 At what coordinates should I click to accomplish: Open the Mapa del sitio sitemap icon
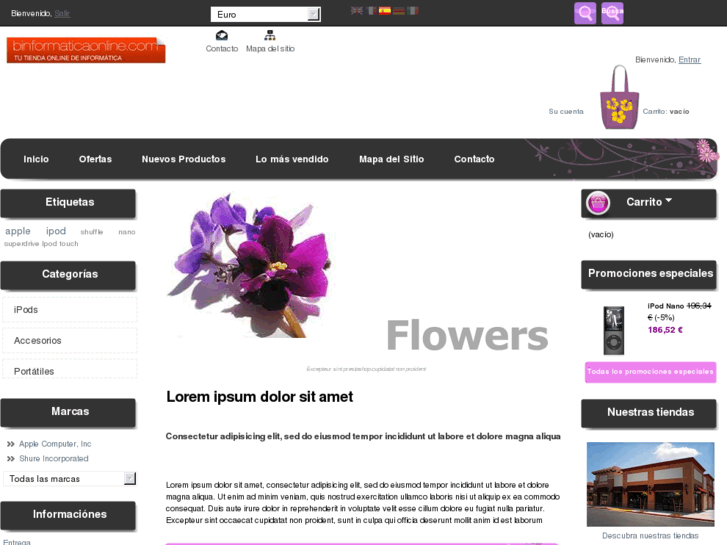pyautogui.click(x=270, y=35)
